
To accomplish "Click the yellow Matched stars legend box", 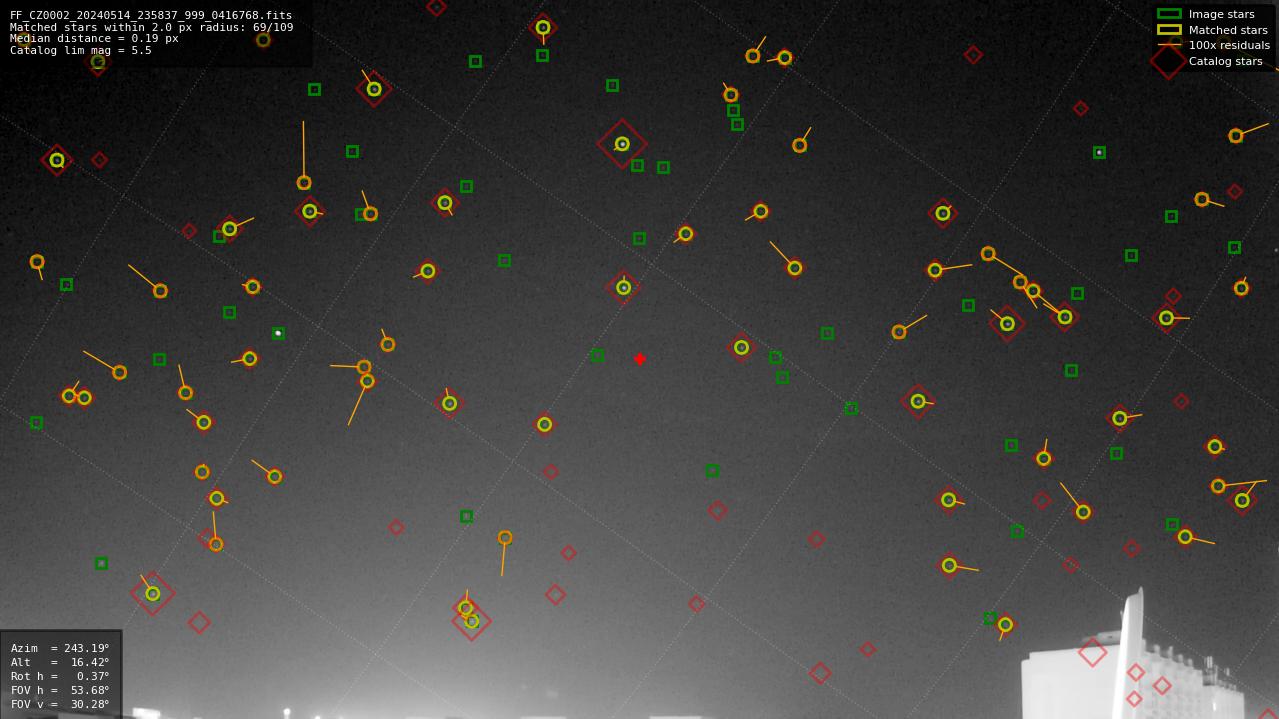I will pyautogui.click(x=1169, y=30).
